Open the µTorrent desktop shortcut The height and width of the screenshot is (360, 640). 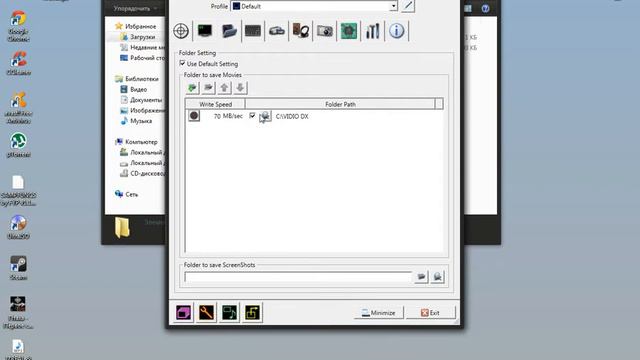pos(18,145)
